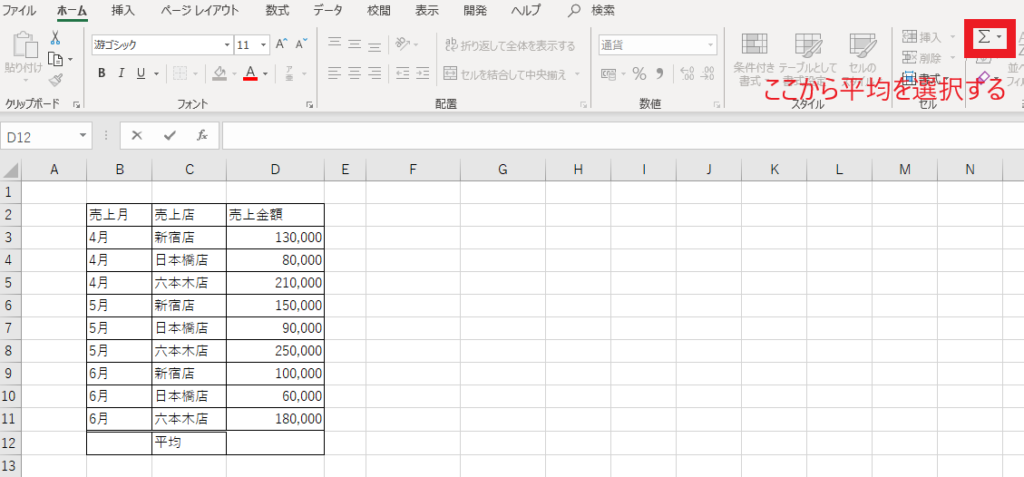Click the fx insert function icon
Viewport: 1024px width, 477px height.
pyautogui.click(x=202, y=135)
